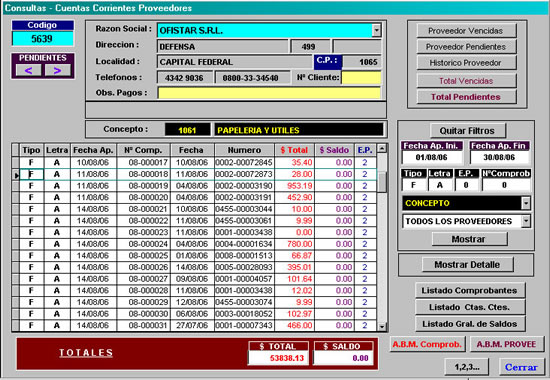The width and height of the screenshot is (550, 380).
Task: Click the current row selector arrow marker
Action: tap(16, 174)
